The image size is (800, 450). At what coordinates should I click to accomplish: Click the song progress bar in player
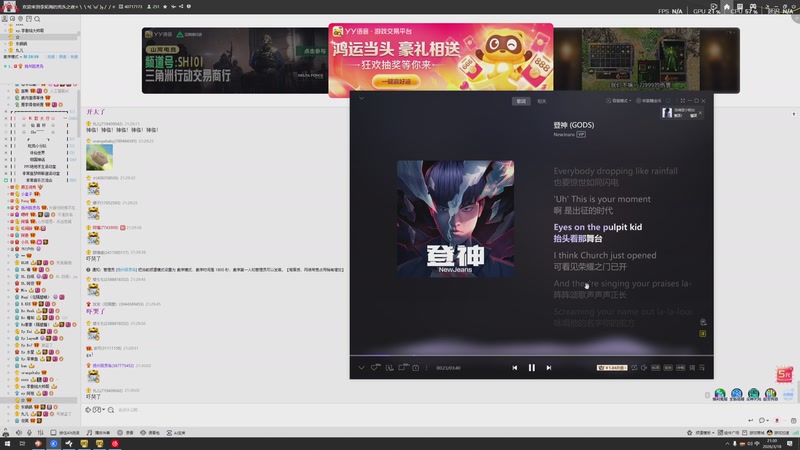click(x=531, y=355)
